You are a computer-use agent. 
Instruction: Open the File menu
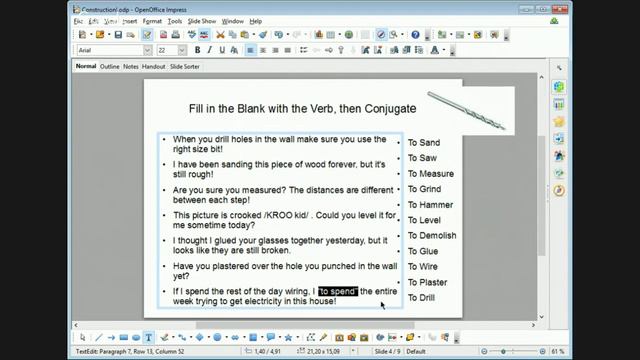pyautogui.click(x=78, y=21)
